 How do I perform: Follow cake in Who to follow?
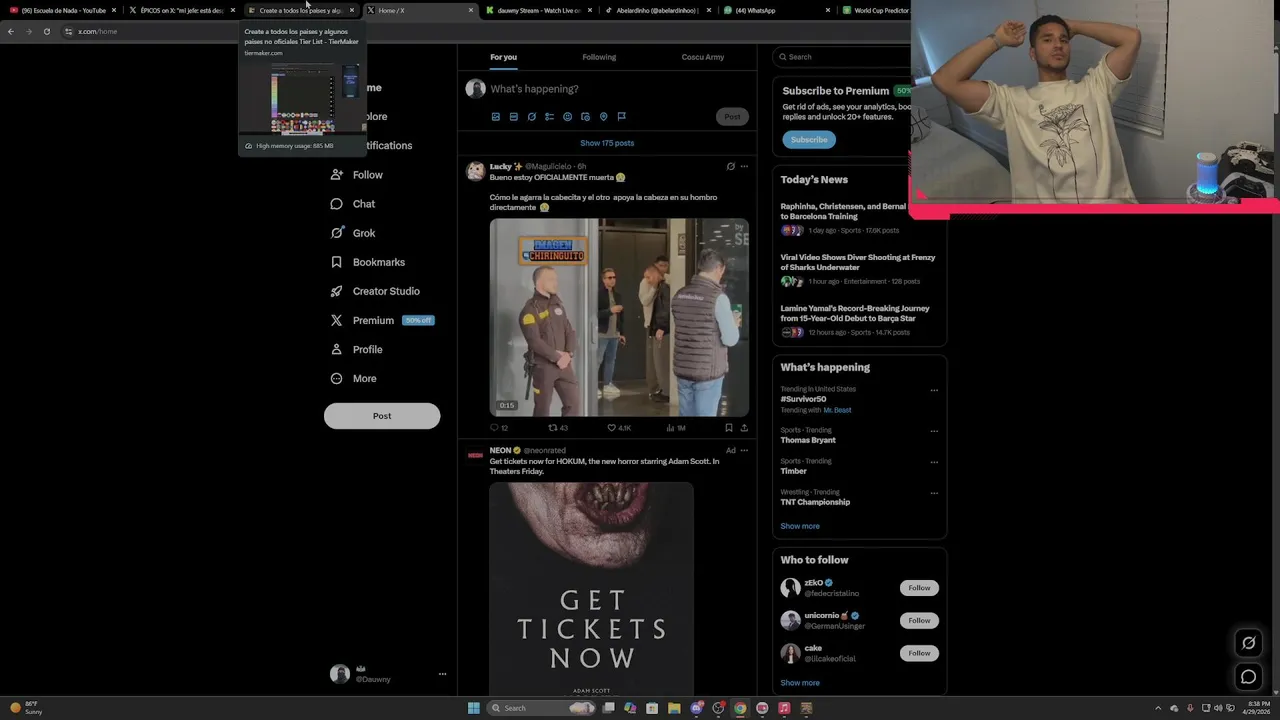[x=919, y=653]
